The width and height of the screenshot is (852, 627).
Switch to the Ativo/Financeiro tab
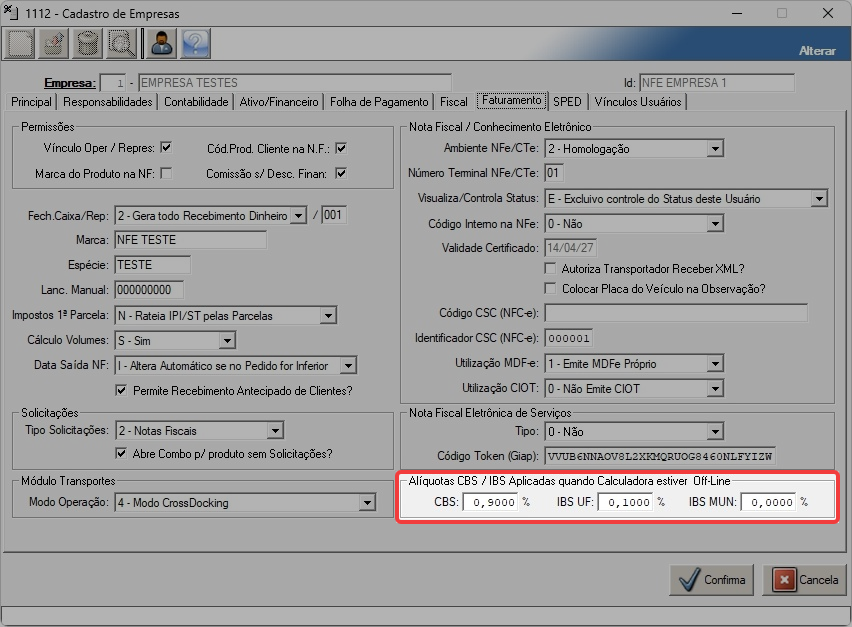click(x=279, y=102)
